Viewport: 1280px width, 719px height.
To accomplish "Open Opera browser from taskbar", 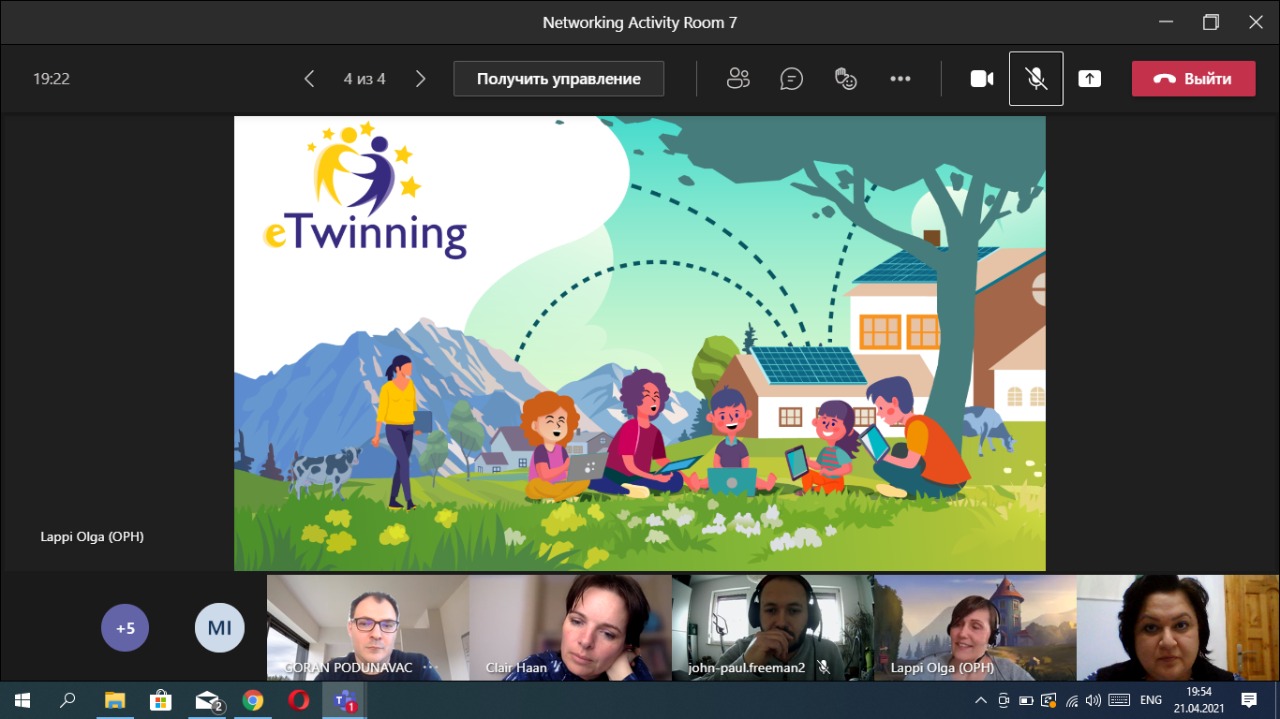I will point(299,700).
